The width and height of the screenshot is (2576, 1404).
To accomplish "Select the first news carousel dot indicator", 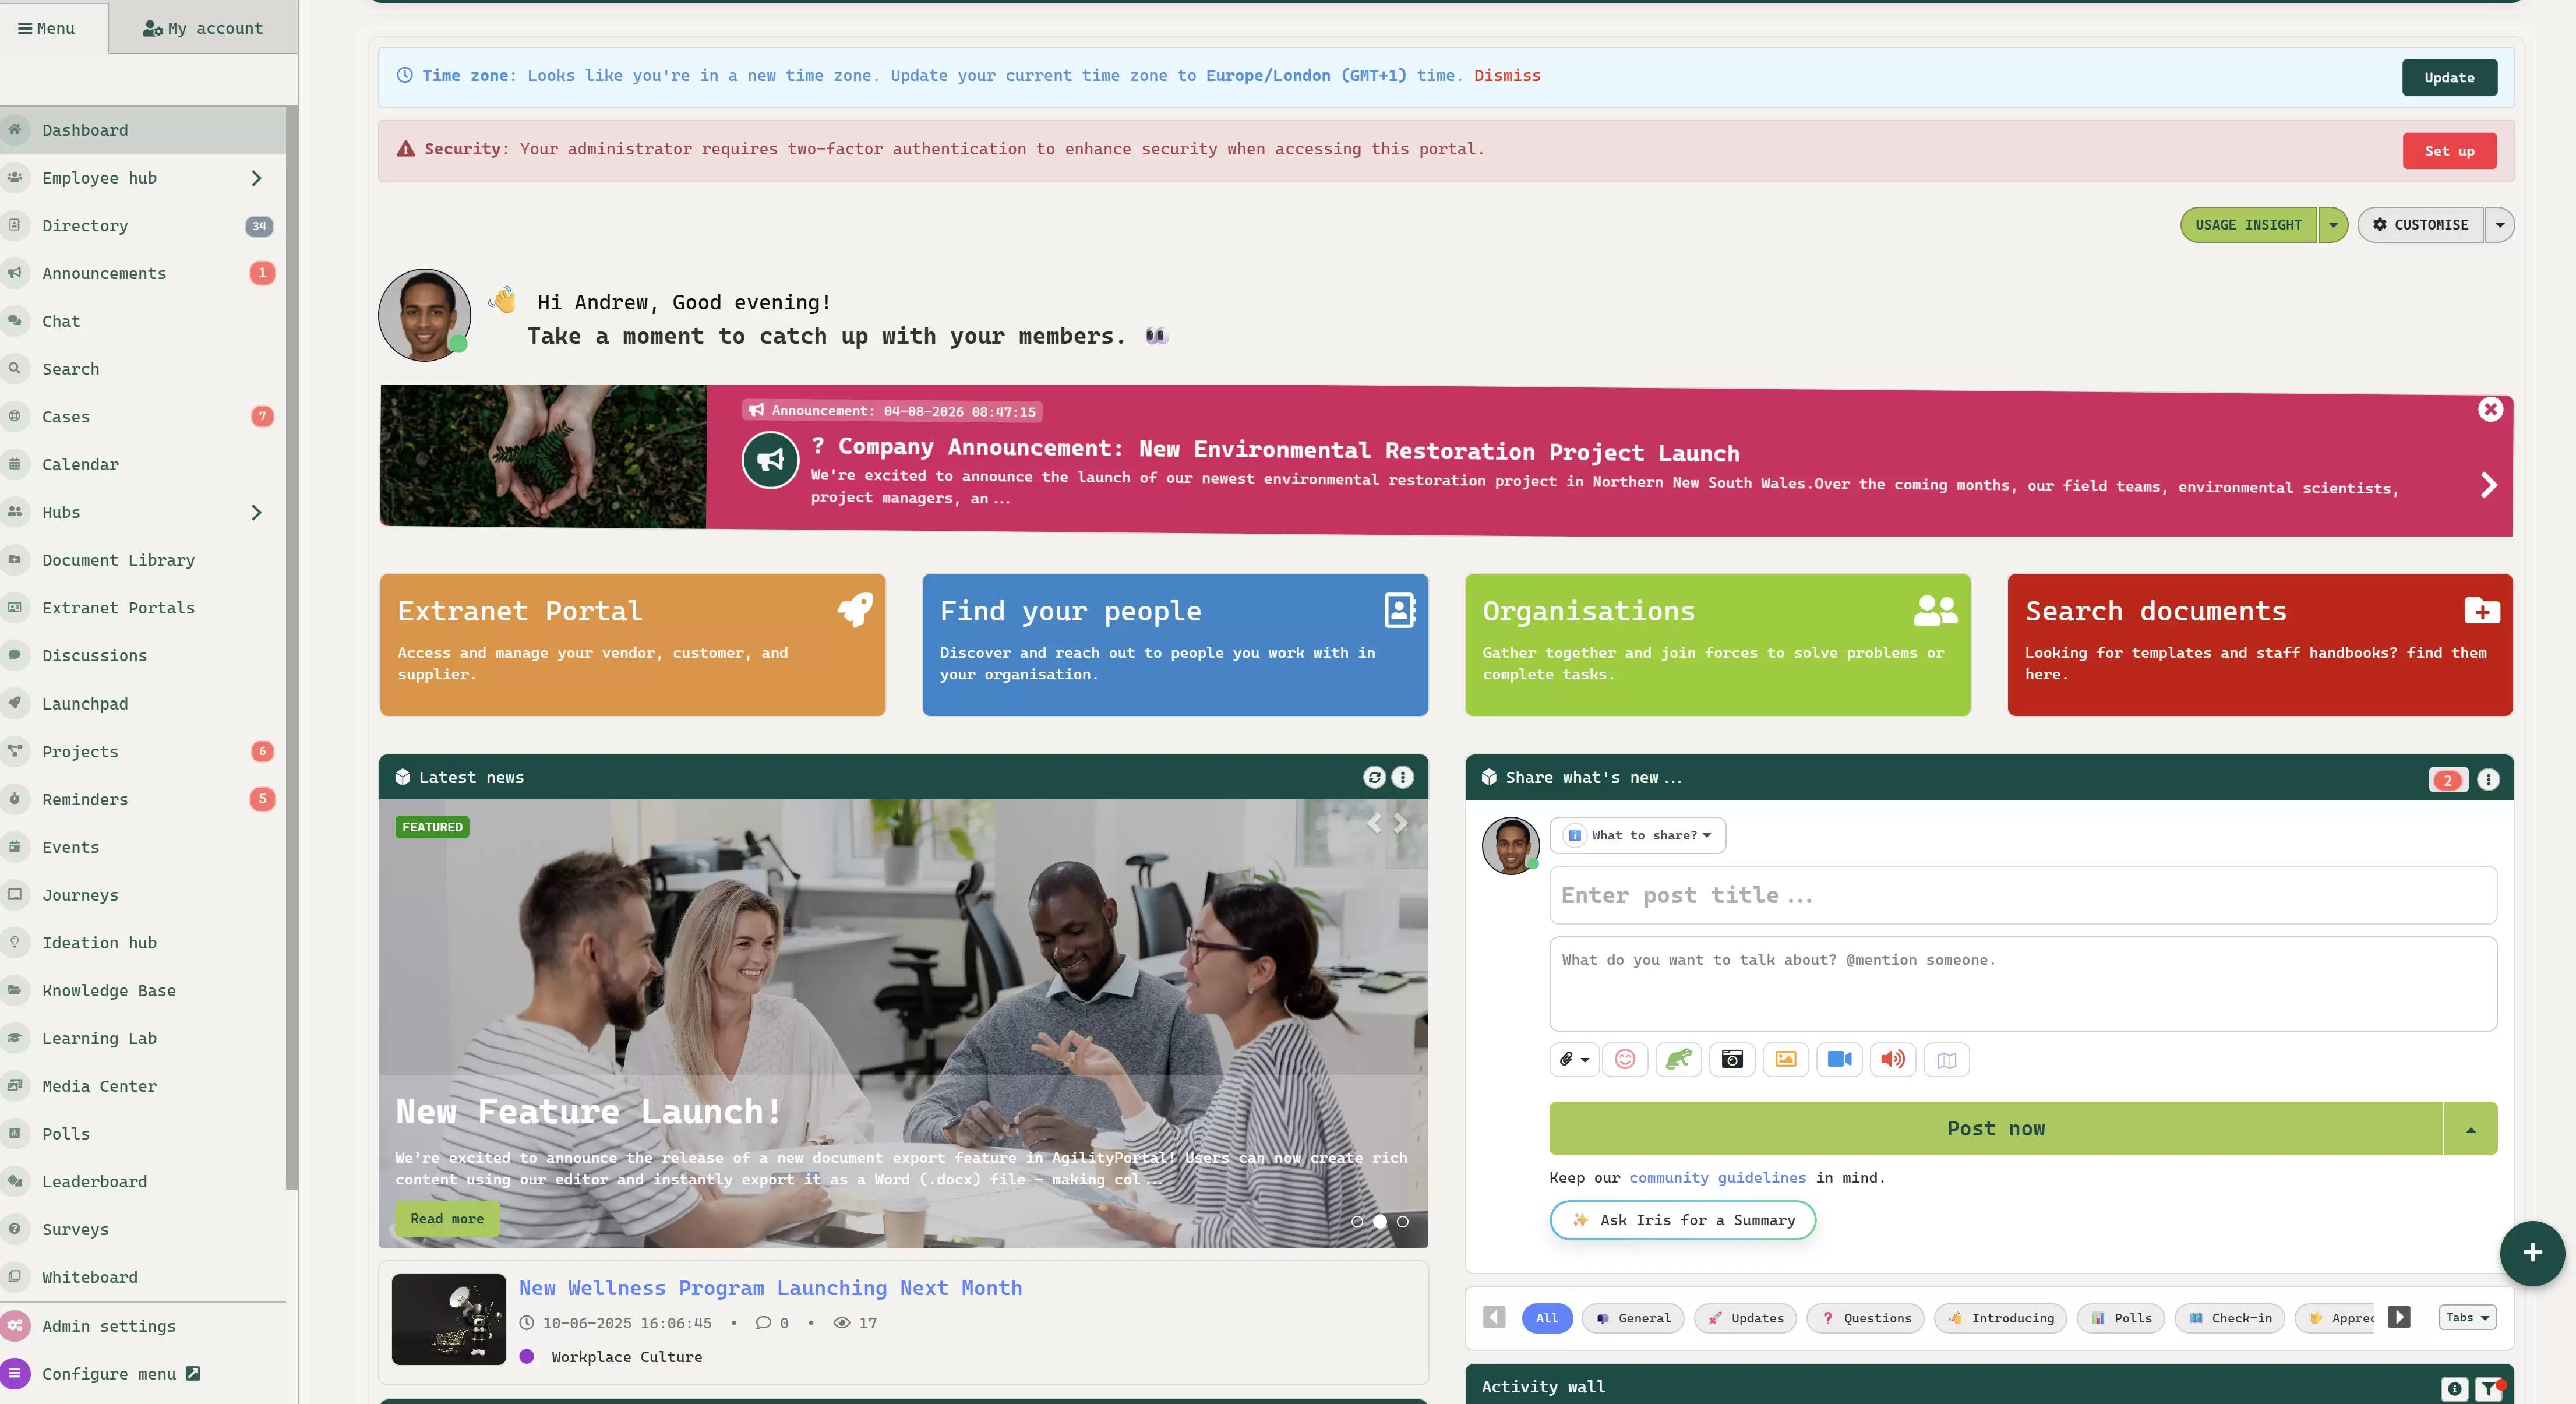I will tap(1357, 1221).
